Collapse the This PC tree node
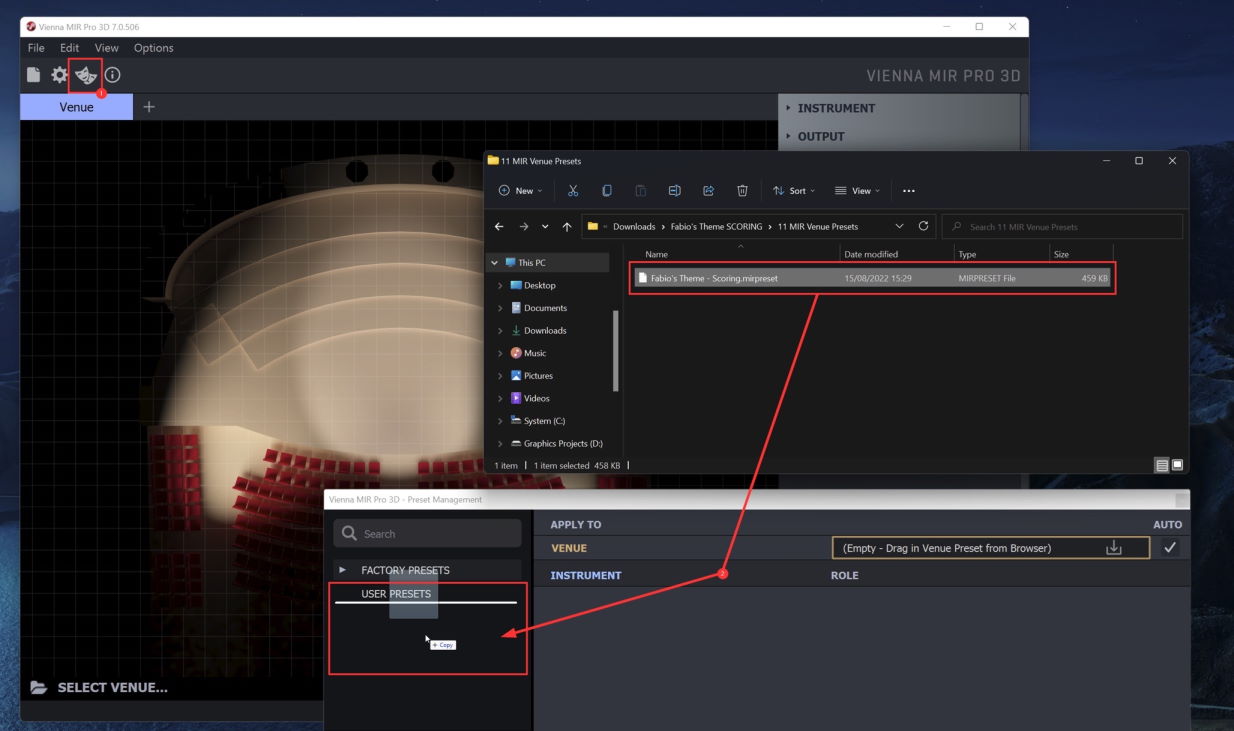The image size is (1234, 731). [x=494, y=263]
